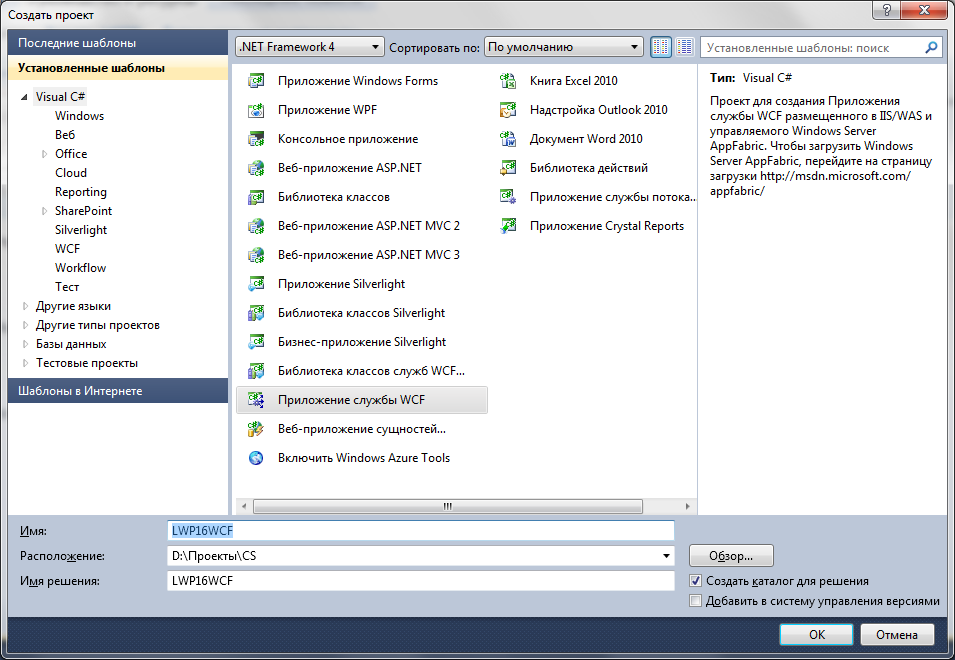Select activity library (Библиотека действий) icon
Viewport: 955px width, 660px height.
(x=508, y=168)
